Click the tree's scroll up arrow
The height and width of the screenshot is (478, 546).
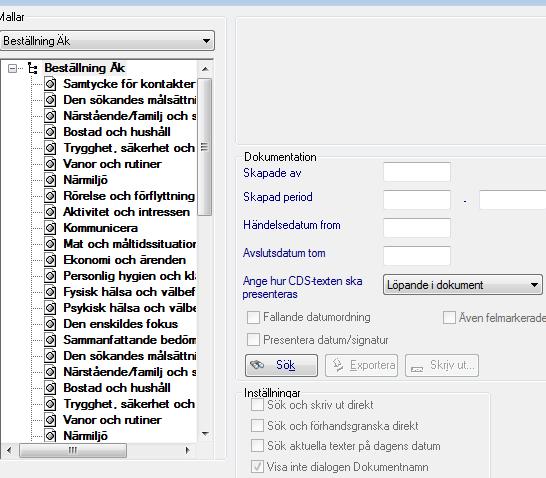pyautogui.click(x=205, y=69)
